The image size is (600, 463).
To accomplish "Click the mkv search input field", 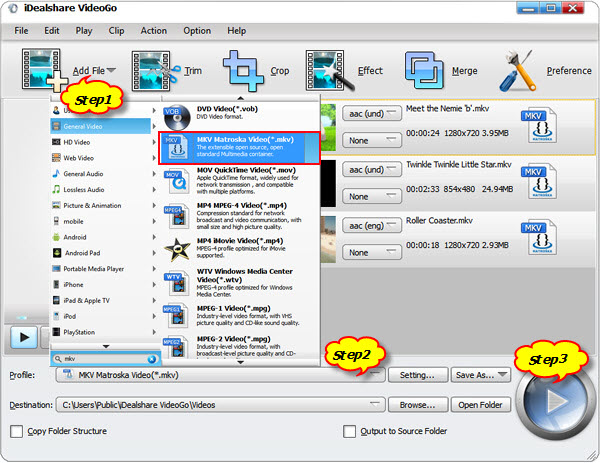I will [x=105, y=359].
